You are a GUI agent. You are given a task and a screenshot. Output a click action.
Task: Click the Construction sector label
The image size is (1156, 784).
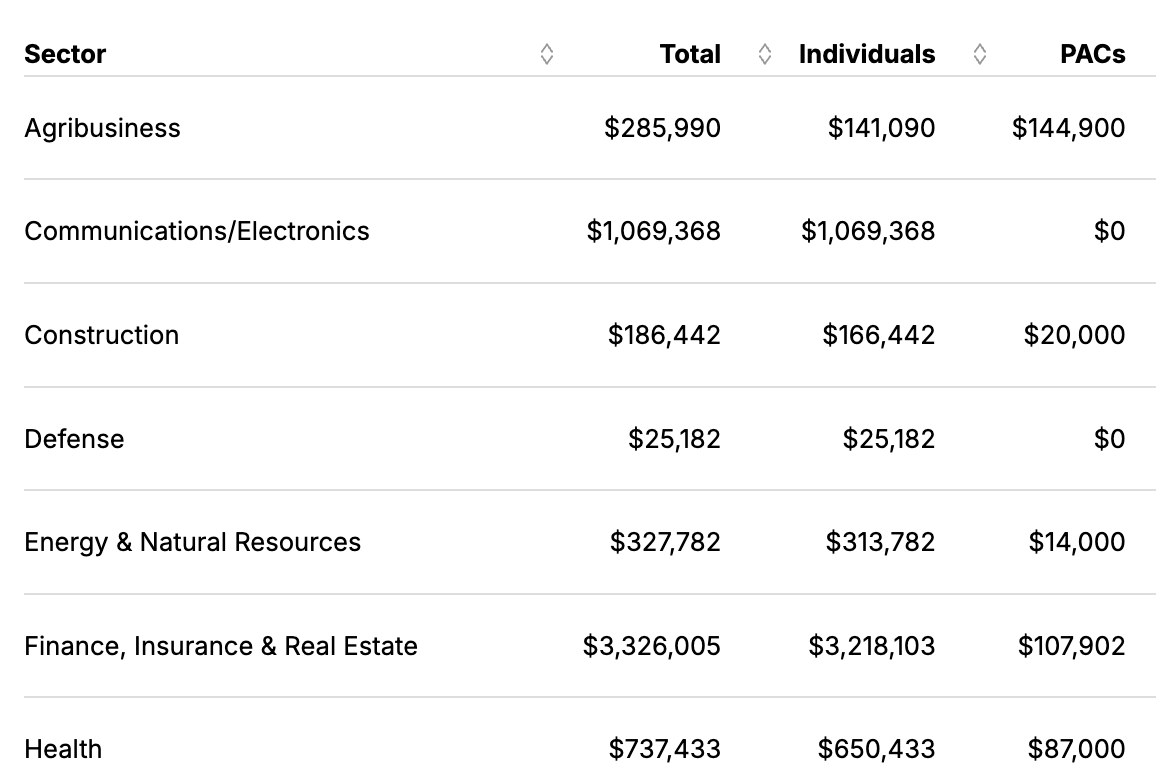(102, 335)
